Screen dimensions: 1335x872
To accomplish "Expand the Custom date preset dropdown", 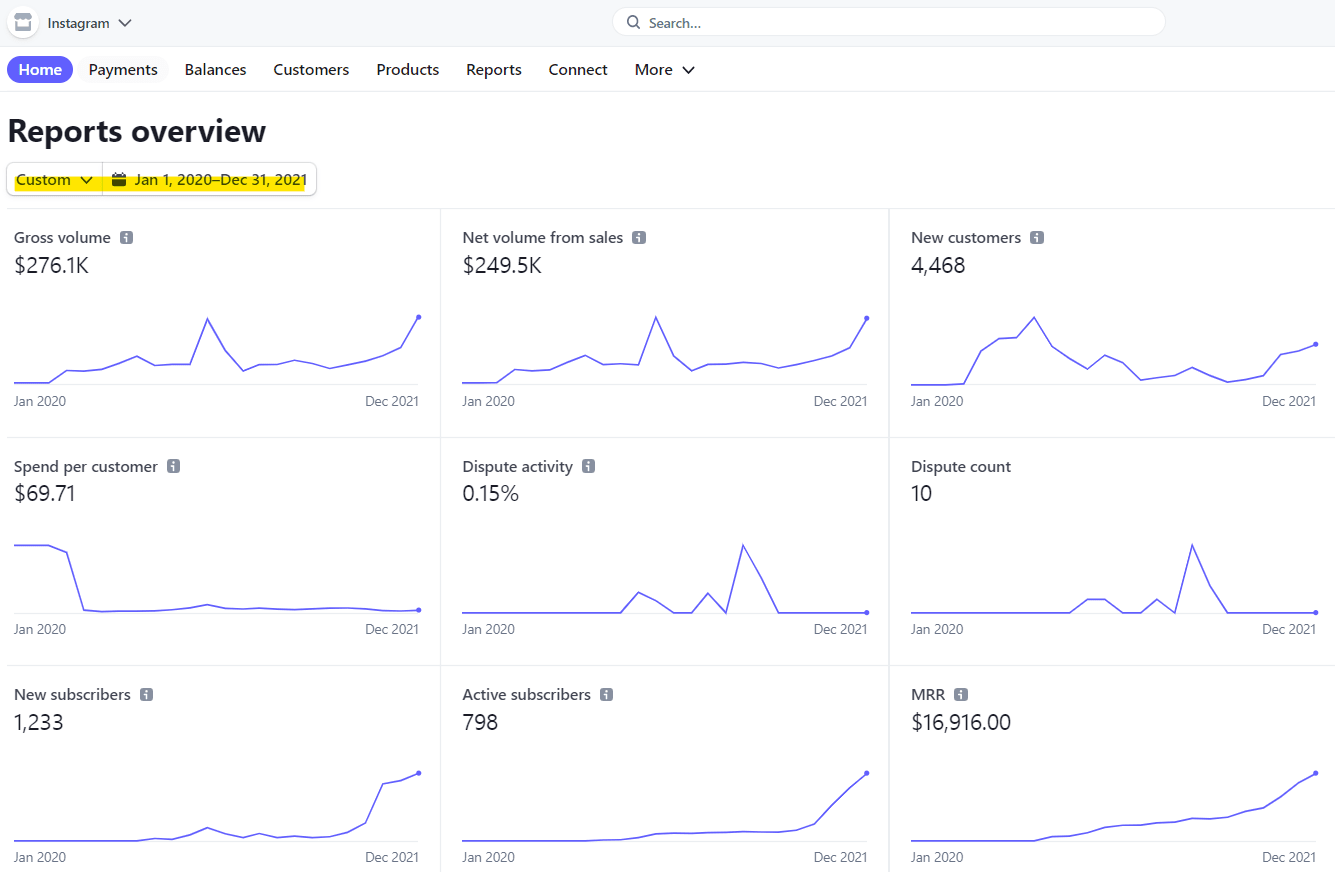I will click(x=55, y=180).
